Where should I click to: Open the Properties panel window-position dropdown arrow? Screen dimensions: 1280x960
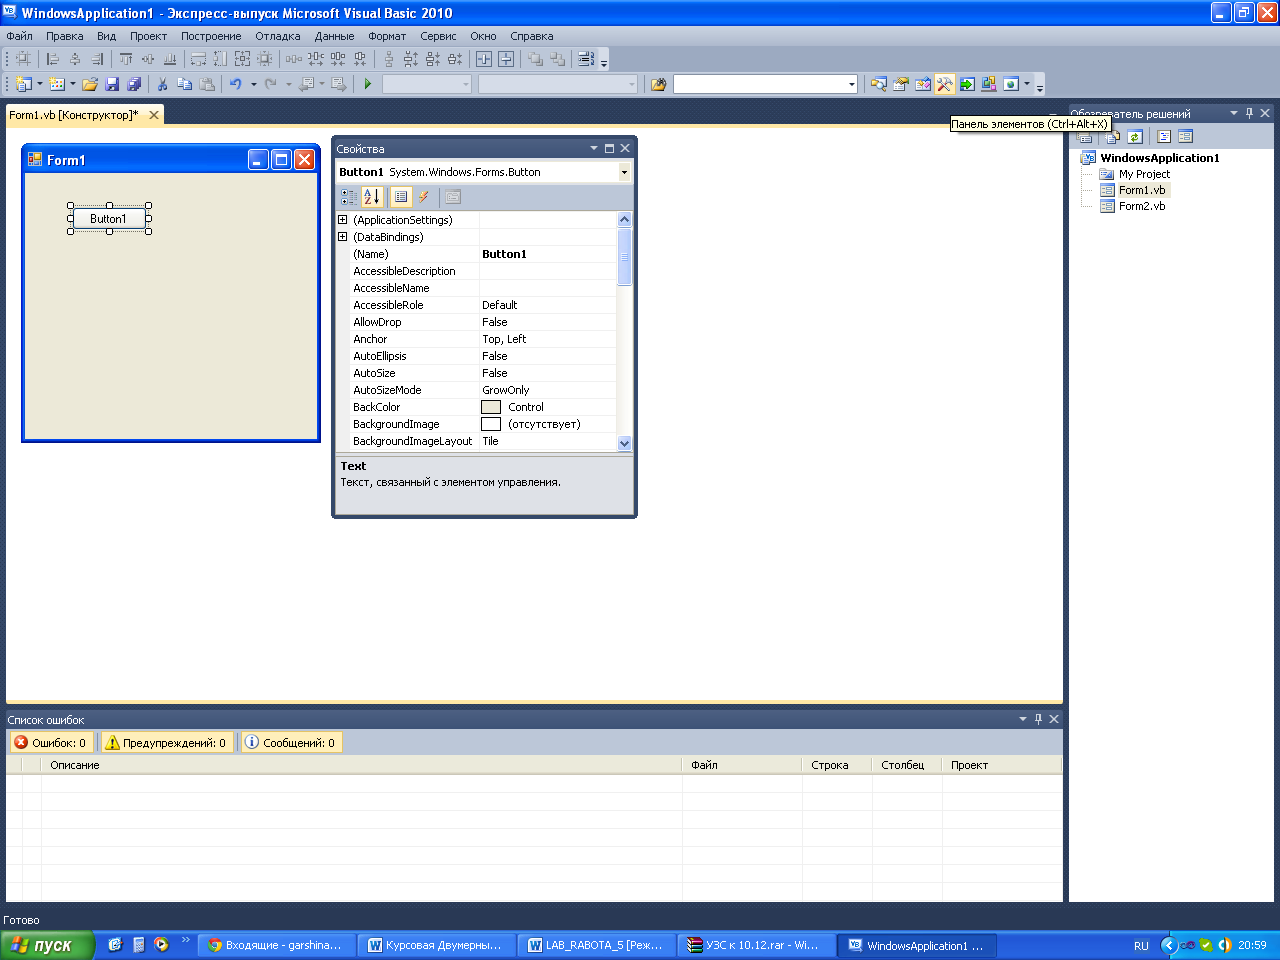(594, 148)
